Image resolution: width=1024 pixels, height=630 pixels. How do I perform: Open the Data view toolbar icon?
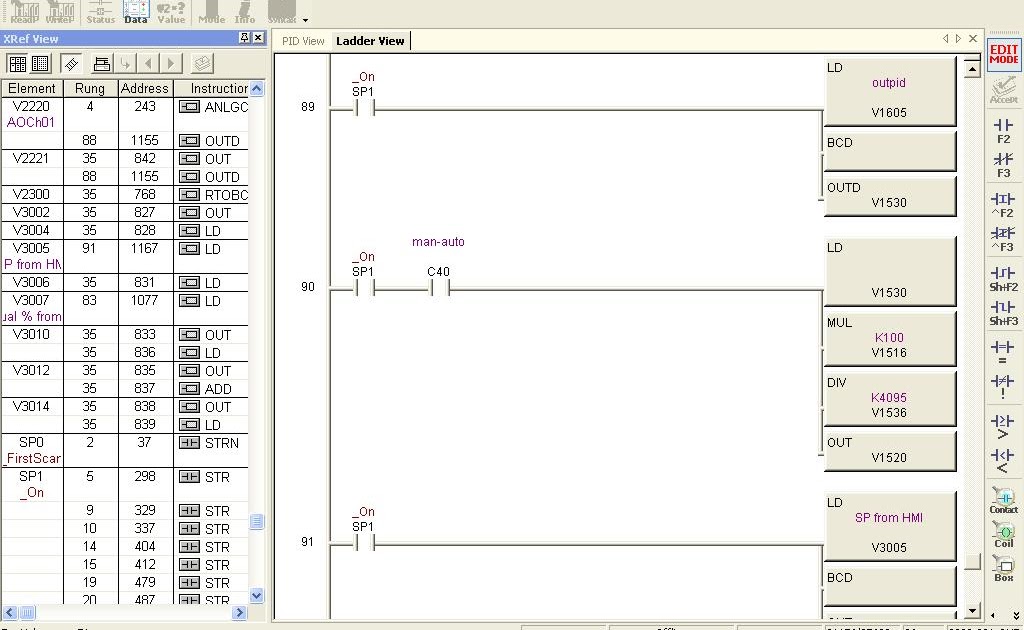(x=136, y=12)
